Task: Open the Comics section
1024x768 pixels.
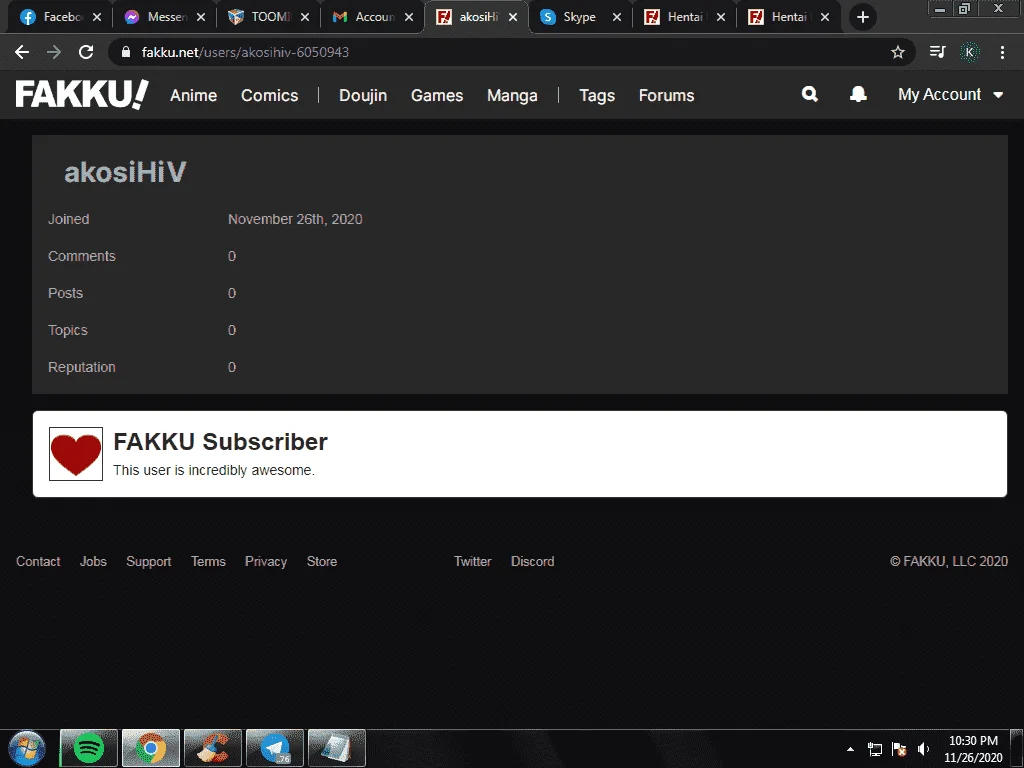Action: pos(270,95)
